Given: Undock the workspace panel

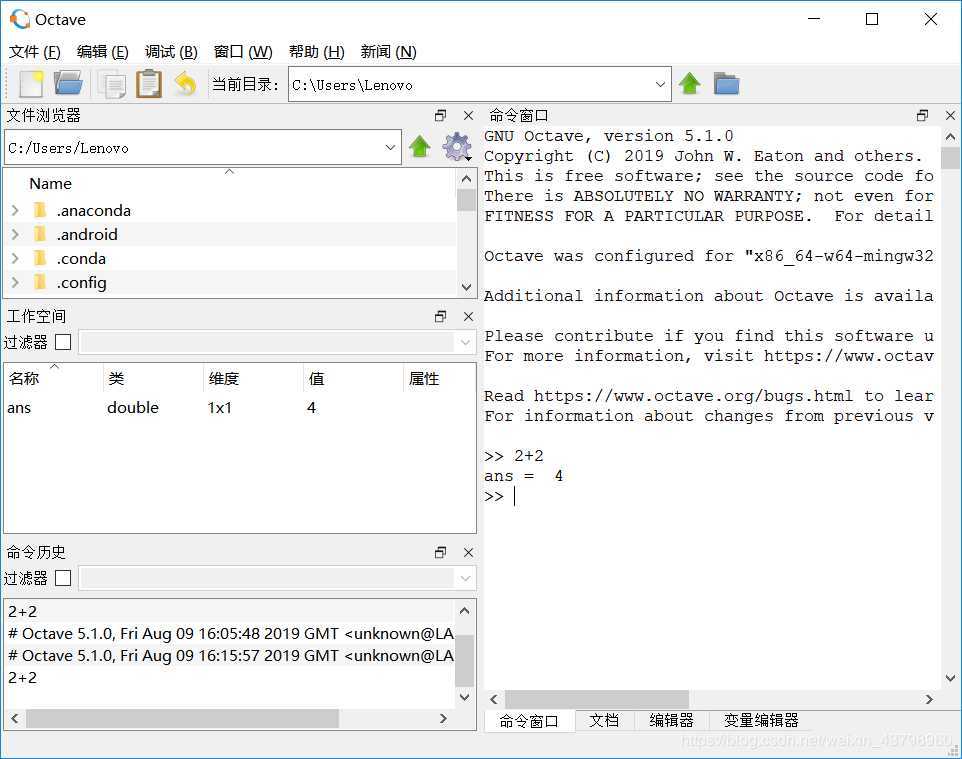Looking at the screenshot, I should [441, 316].
